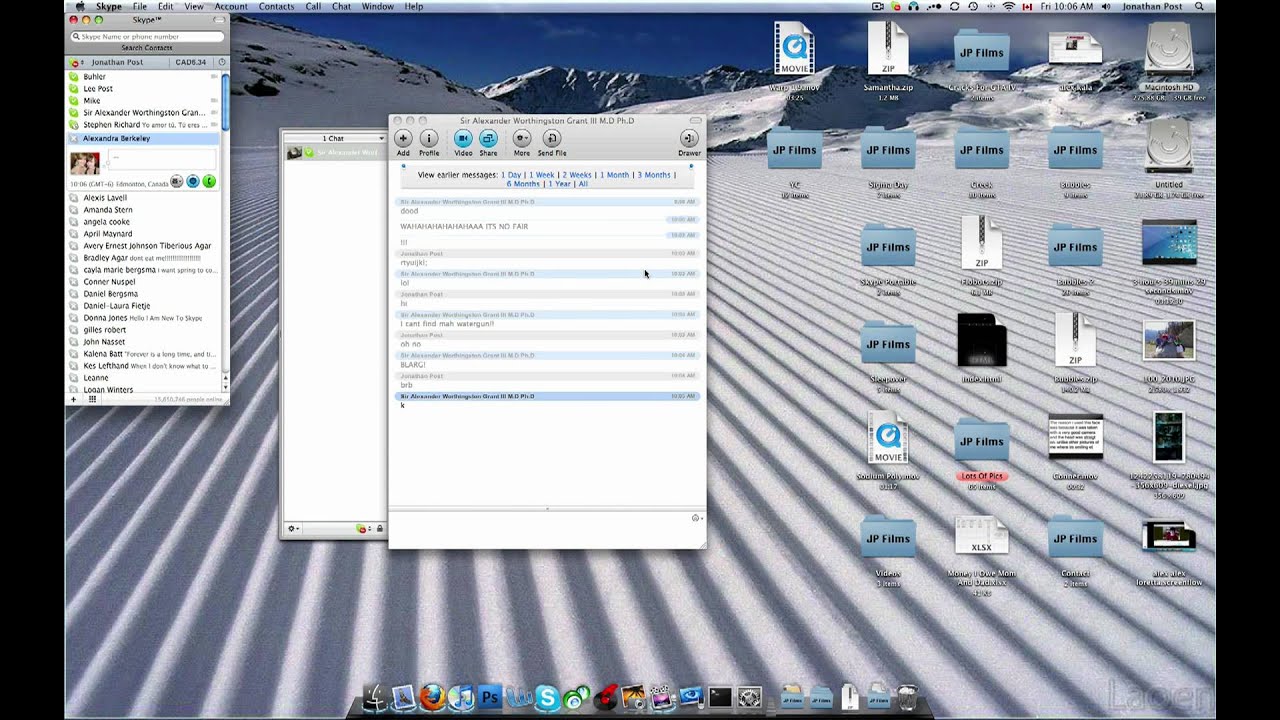This screenshot has height=720, width=1280.
Task: Select contact Donna Jones
Action: [143, 318]
